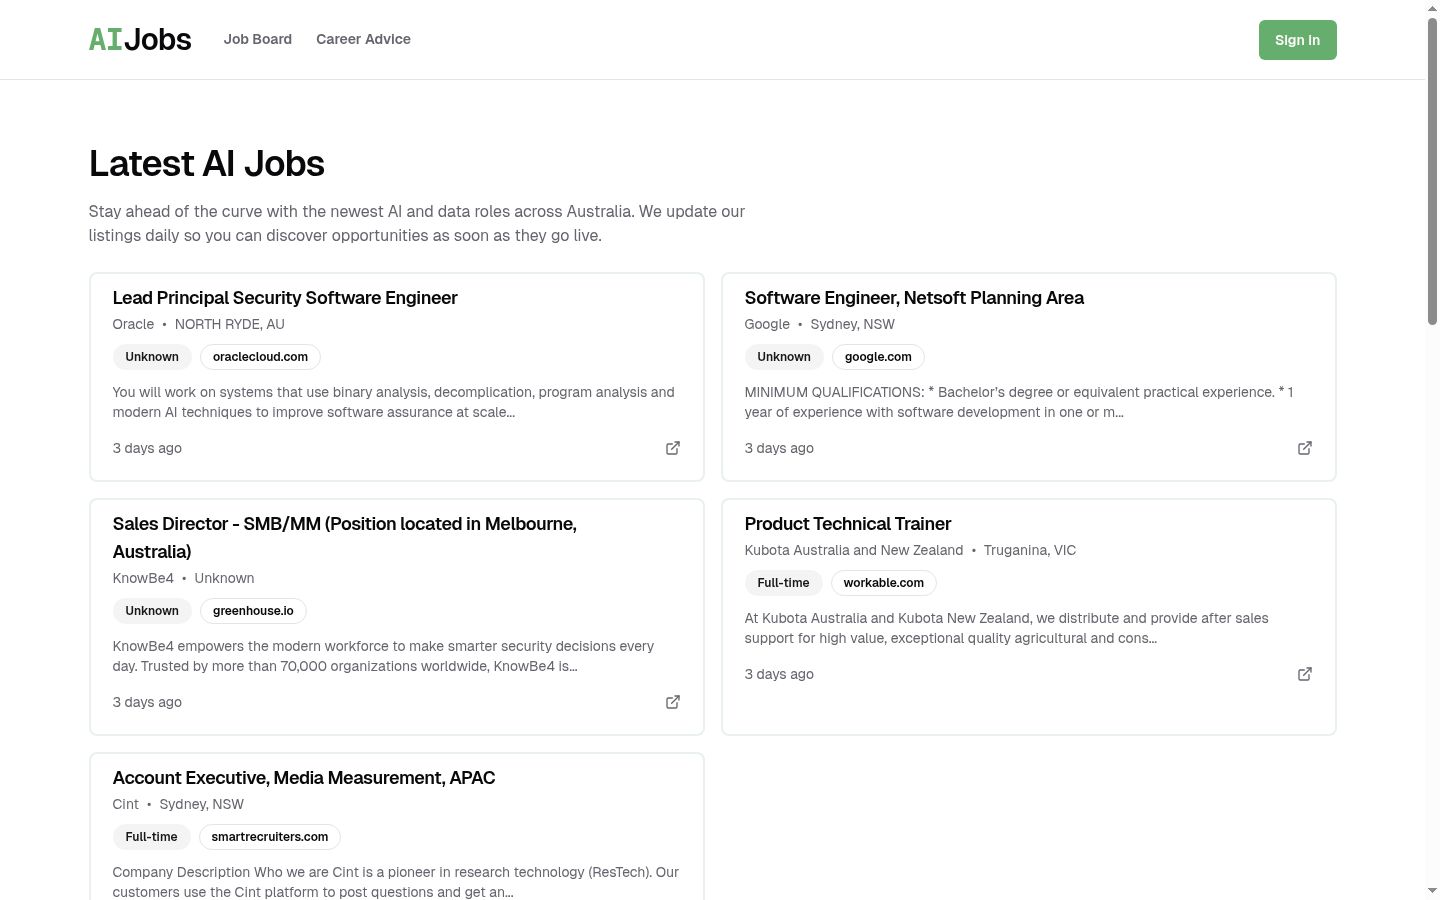The image size is (1440, 900).
Task: Open Software Engineer, Netsoft Planning Area listing
Action: pos(914,298)
